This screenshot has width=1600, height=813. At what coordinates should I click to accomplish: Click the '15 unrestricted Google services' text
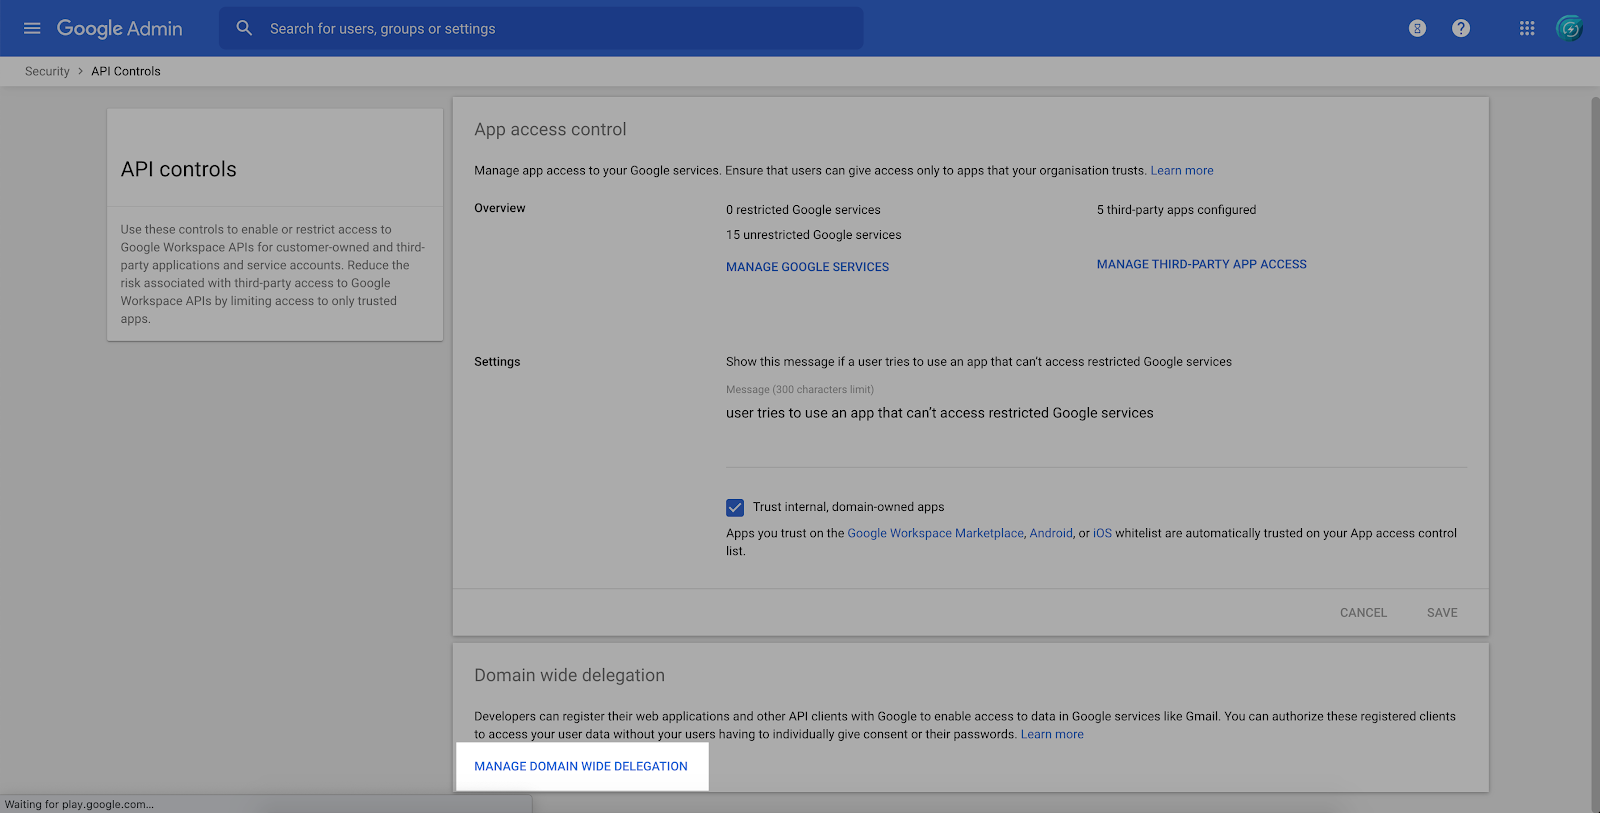pyautogui.click(x=813, y=235)
